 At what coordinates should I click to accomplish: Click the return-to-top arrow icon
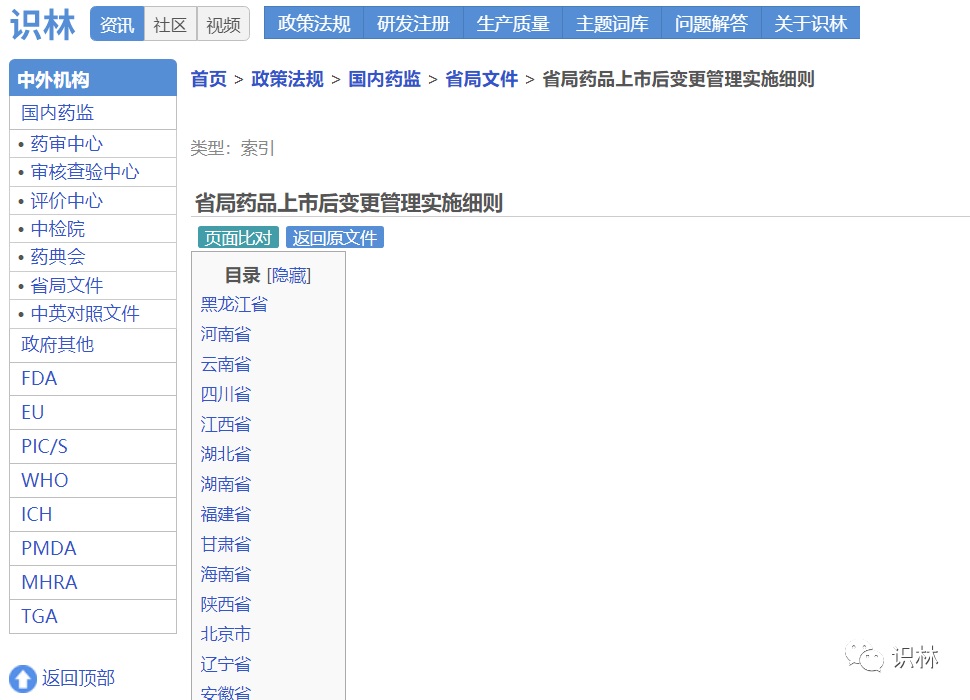(23, 678)
